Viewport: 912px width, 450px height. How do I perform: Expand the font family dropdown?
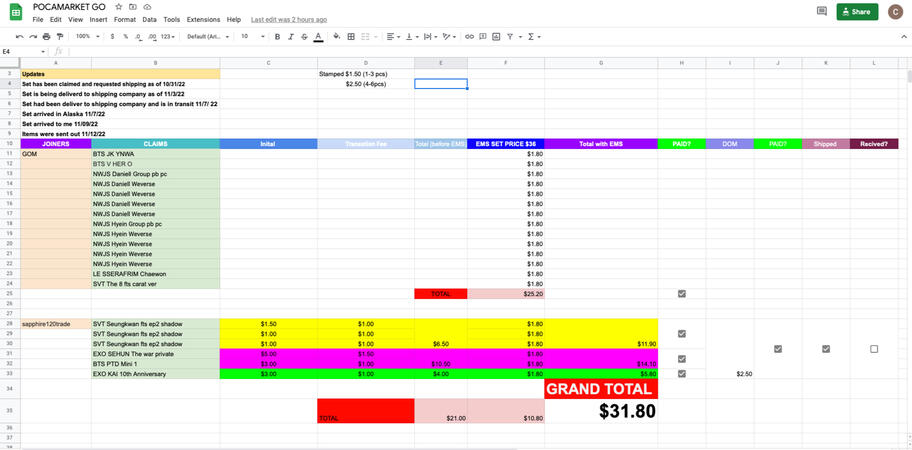pyautogui.click(x=207, y=36)
